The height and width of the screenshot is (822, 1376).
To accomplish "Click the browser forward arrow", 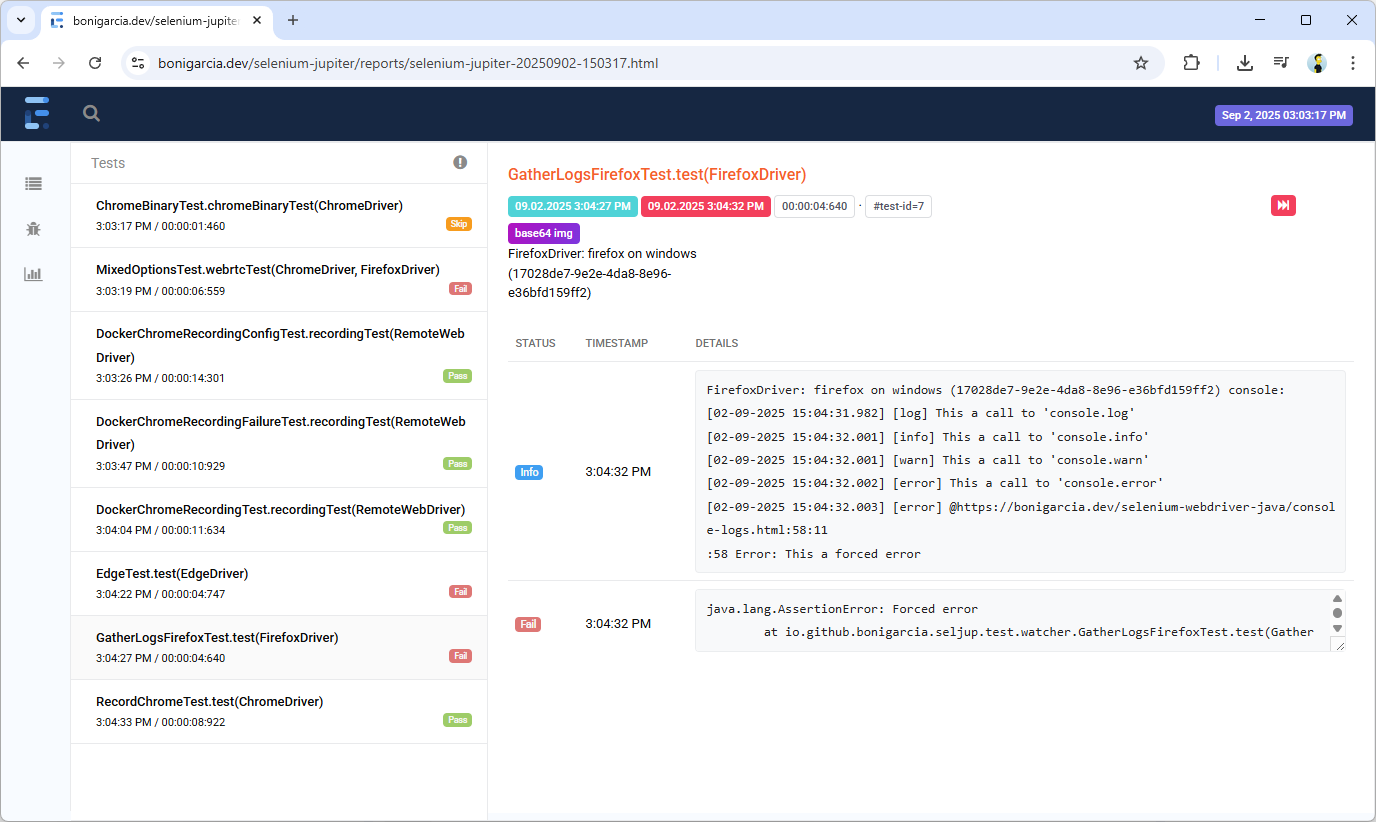I will pos(59,63).
